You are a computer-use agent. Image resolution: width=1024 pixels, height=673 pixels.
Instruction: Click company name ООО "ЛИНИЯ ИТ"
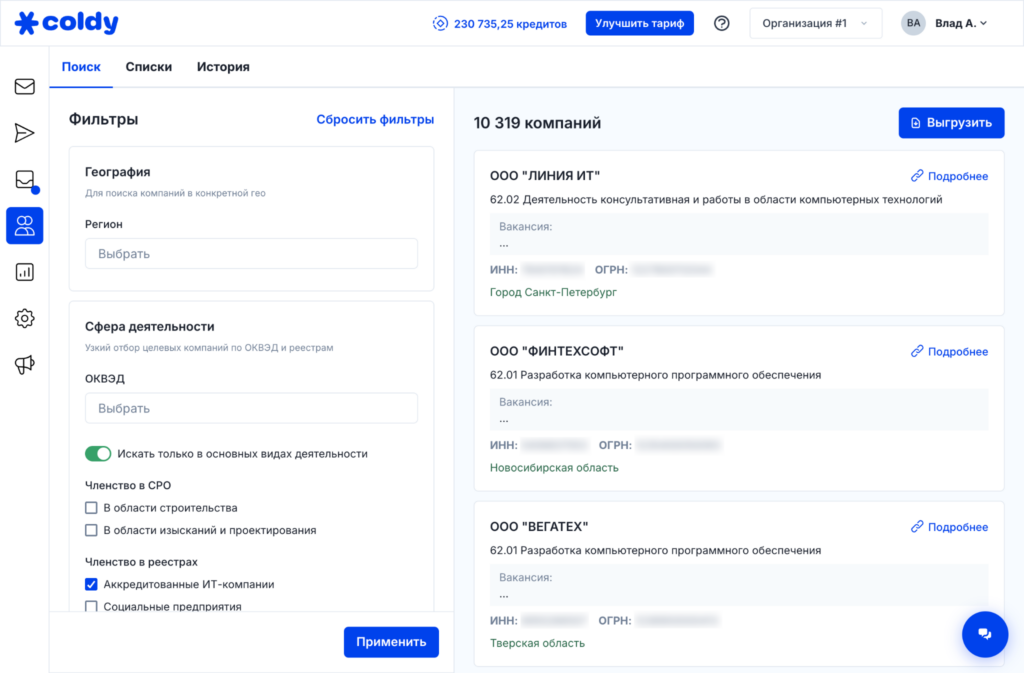pyautogui.click(x=545, y=176)
